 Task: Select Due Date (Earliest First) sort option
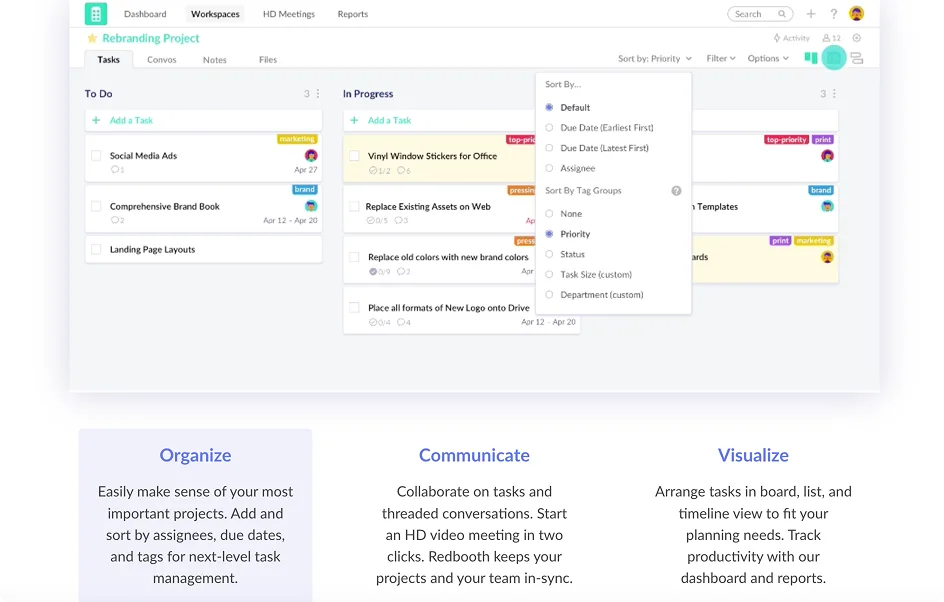[606, 128]
